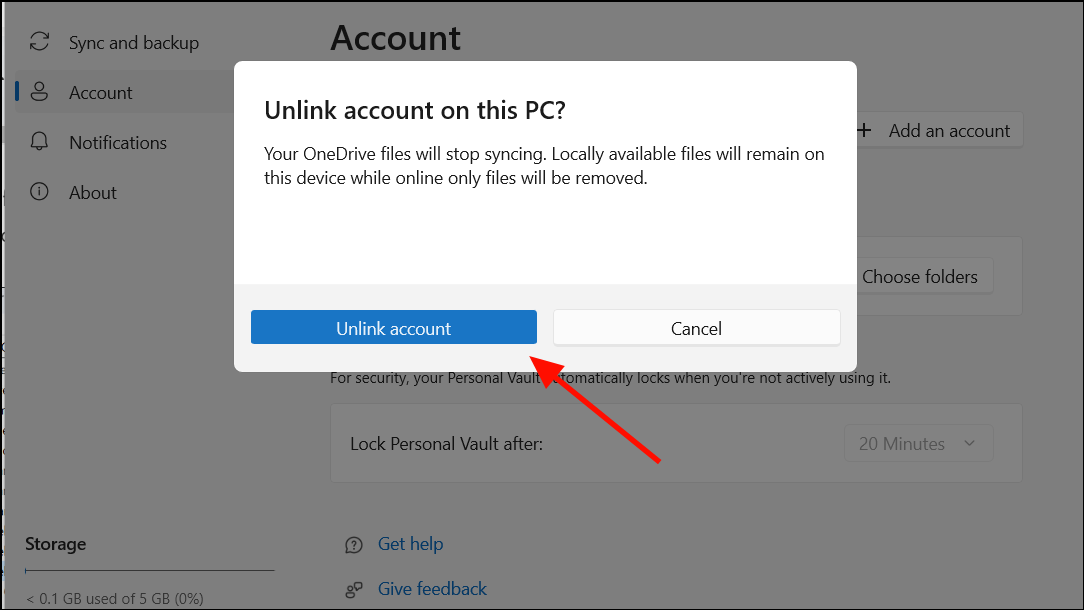This screenshot has width=1084, height=610.
Task: Go to the Sync and backup section
Action: [133, 42]
